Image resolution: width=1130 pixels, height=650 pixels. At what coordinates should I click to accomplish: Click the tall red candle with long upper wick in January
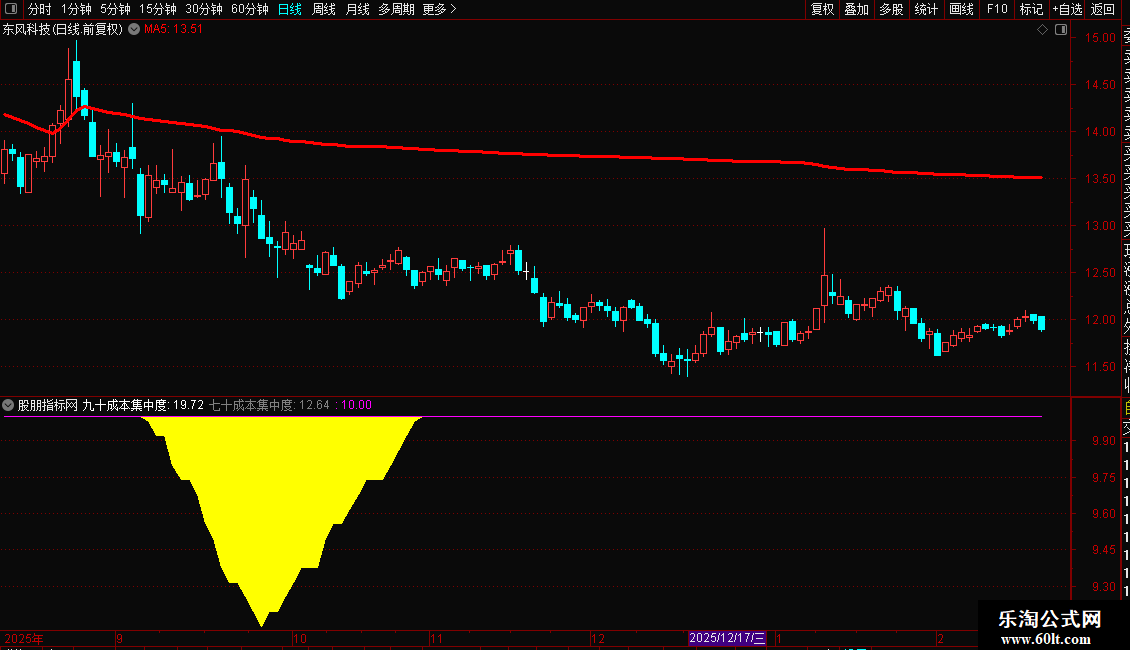824,277
